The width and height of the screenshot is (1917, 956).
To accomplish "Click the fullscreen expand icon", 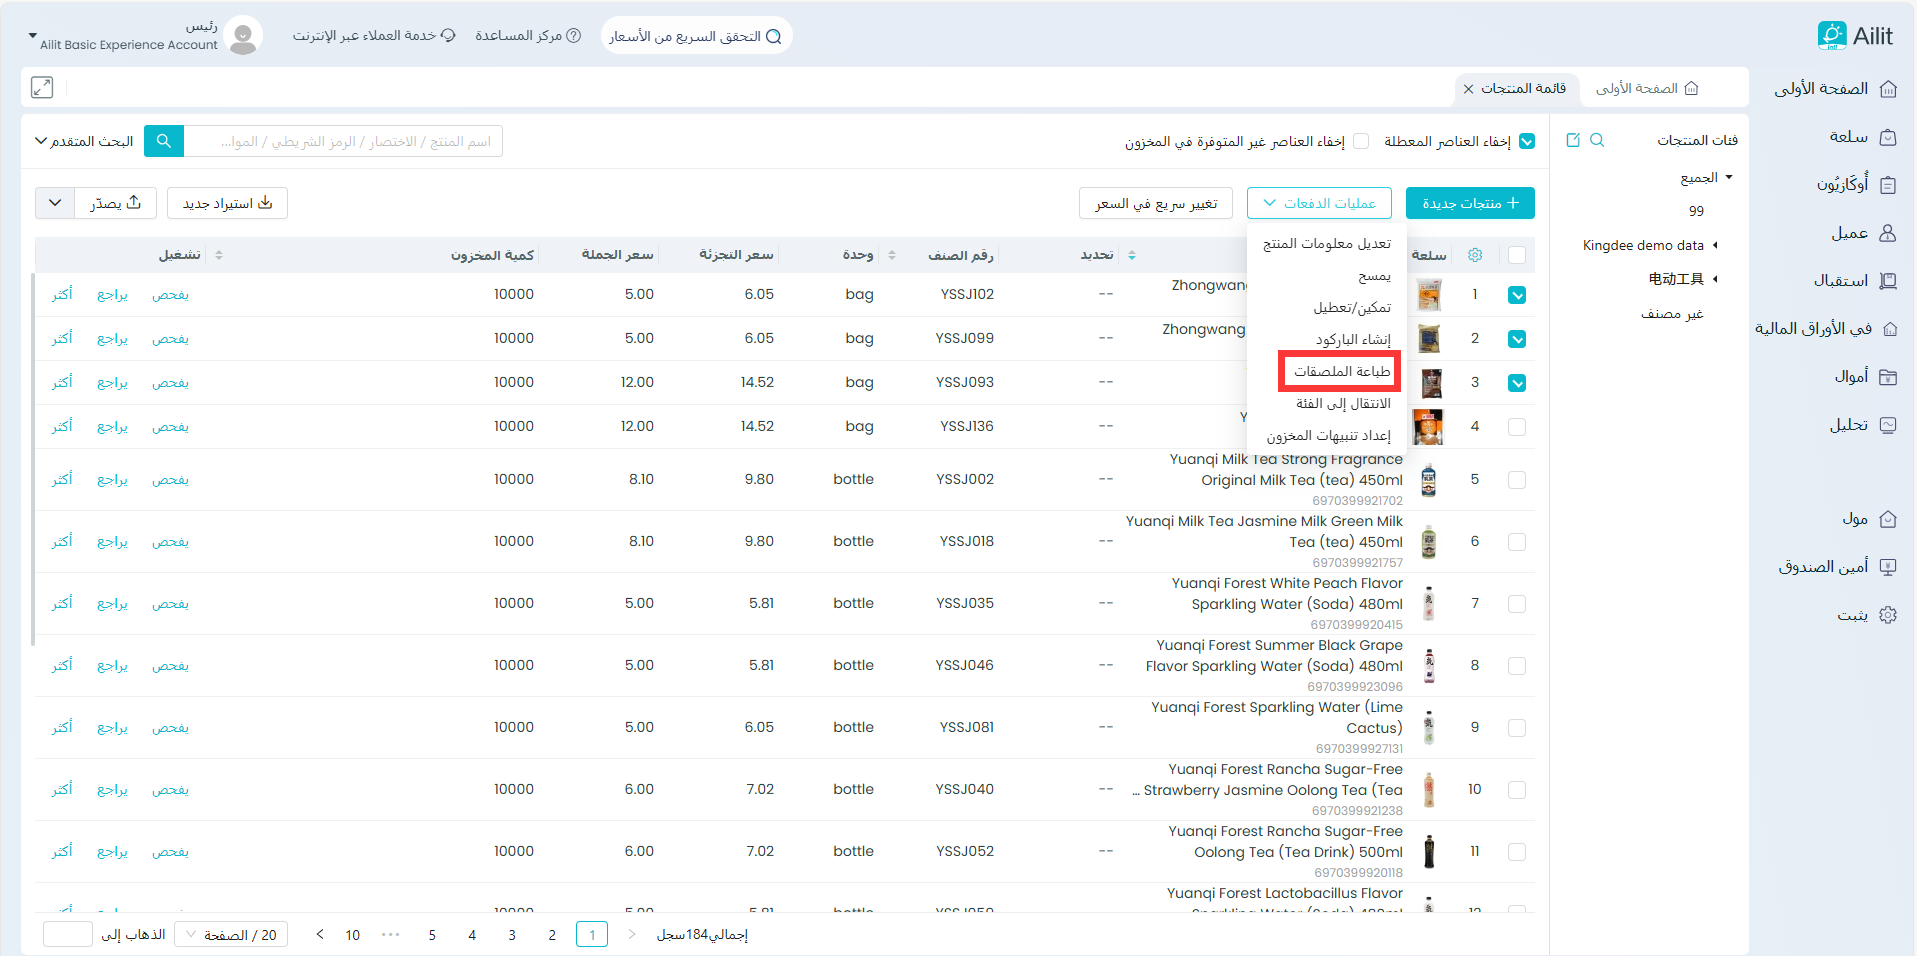I will (x=42, y=88).
